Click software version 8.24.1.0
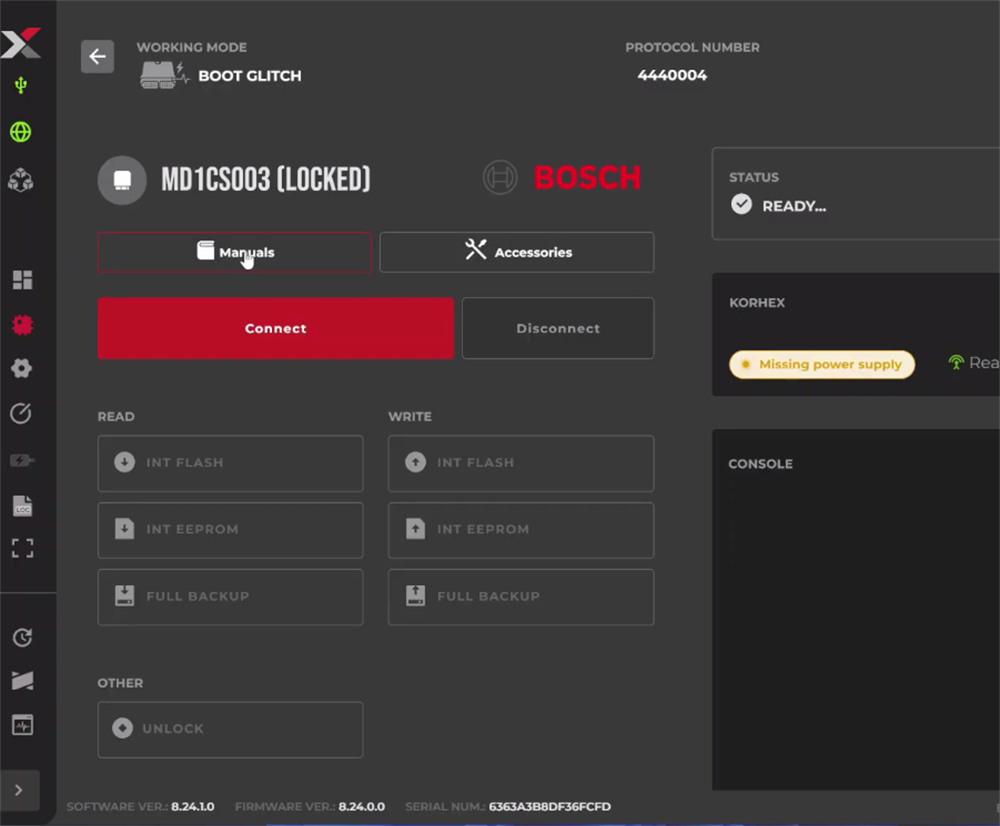The width and height of the screenshot is (1000, 826). click(x=193, y=807)
